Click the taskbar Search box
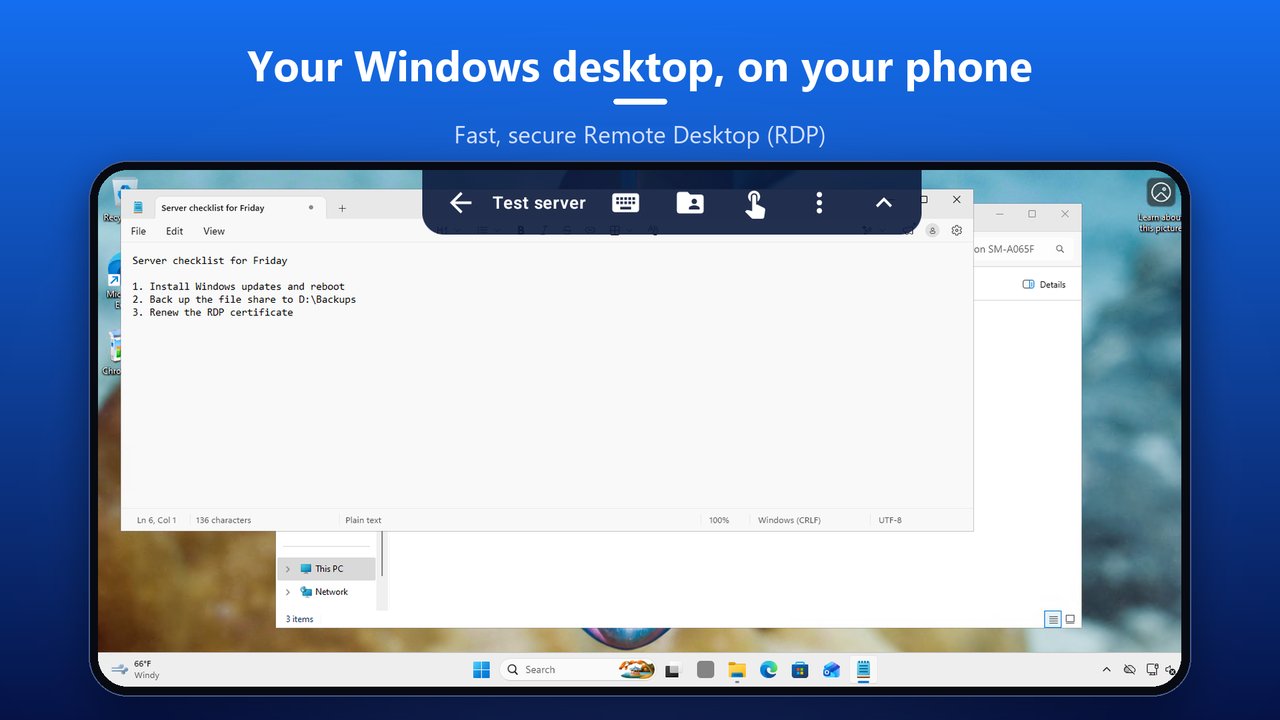 [578, 669]
